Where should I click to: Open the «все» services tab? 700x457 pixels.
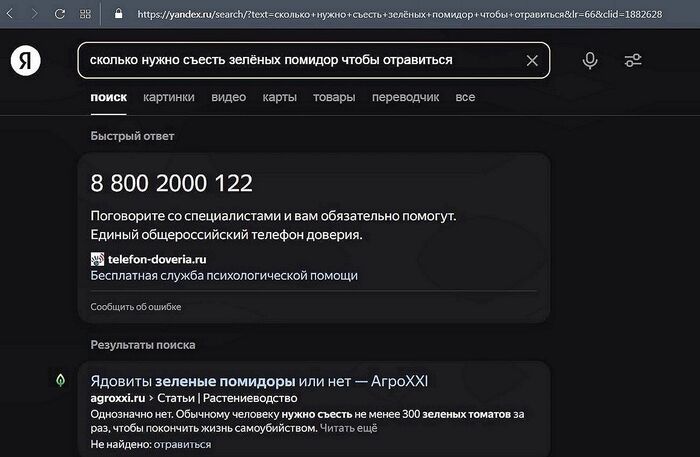pos(465,97)
